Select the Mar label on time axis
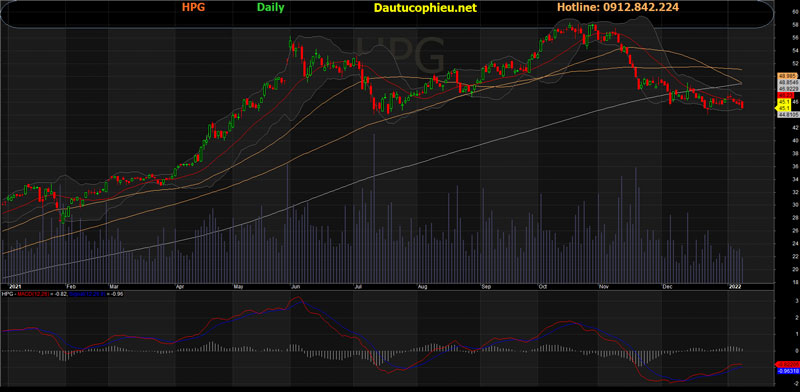This screenshot has width=800, height=392. (x=114, y=287)
